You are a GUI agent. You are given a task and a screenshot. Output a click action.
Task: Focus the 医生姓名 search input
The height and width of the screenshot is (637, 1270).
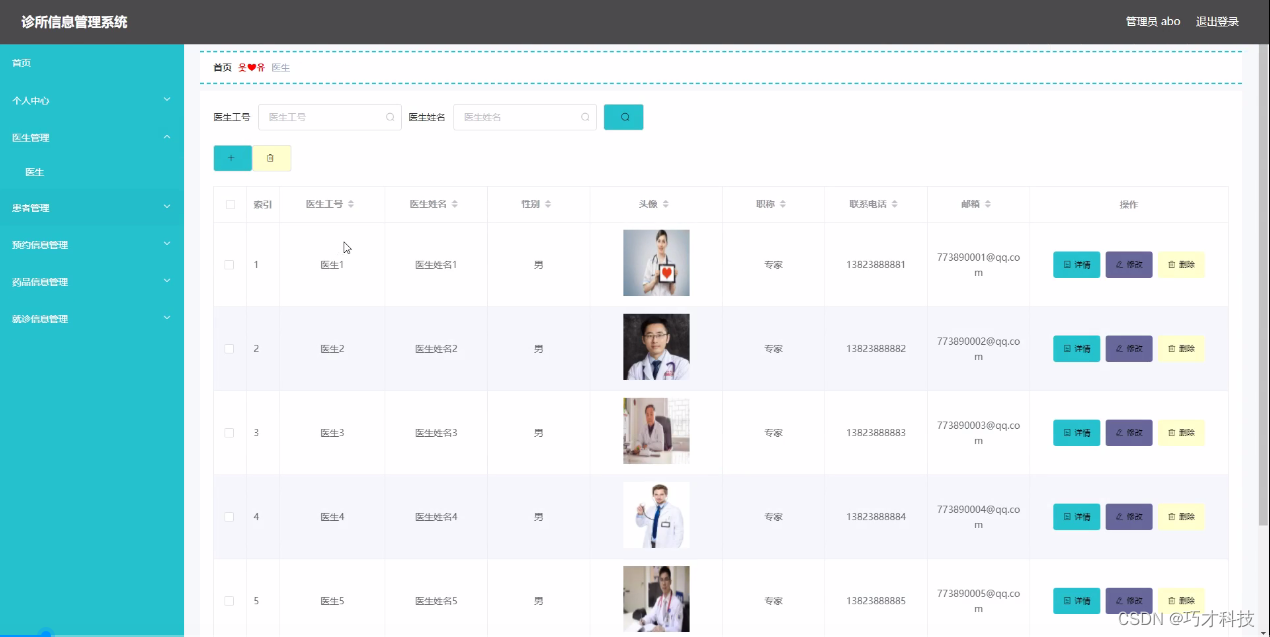525,117
